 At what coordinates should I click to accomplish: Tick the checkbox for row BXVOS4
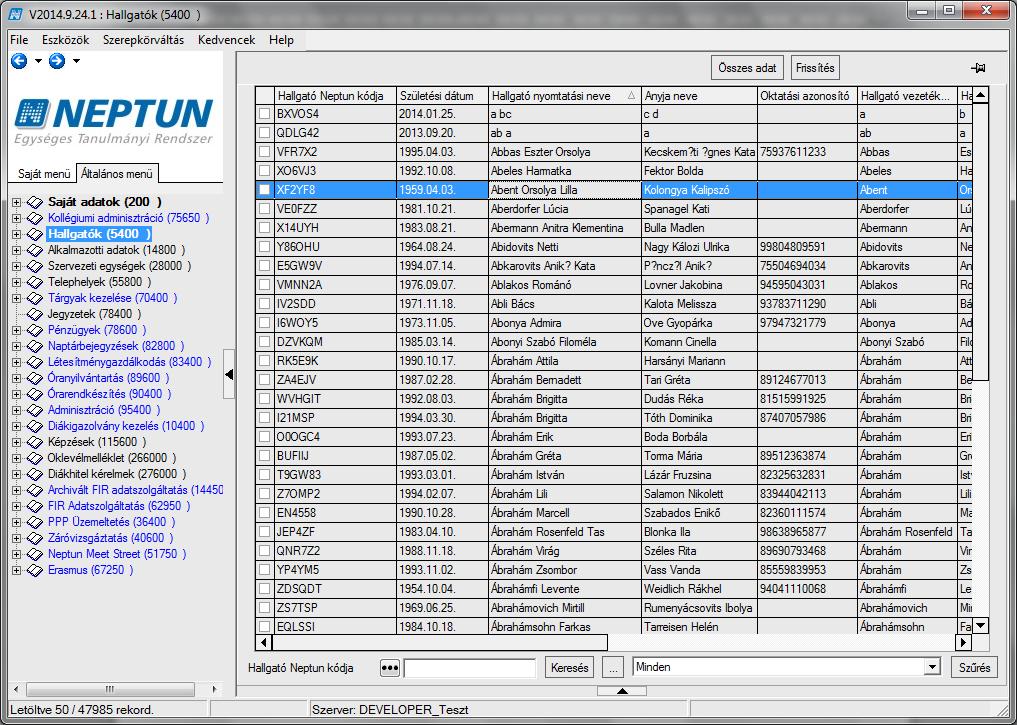(x=265, y=114)
